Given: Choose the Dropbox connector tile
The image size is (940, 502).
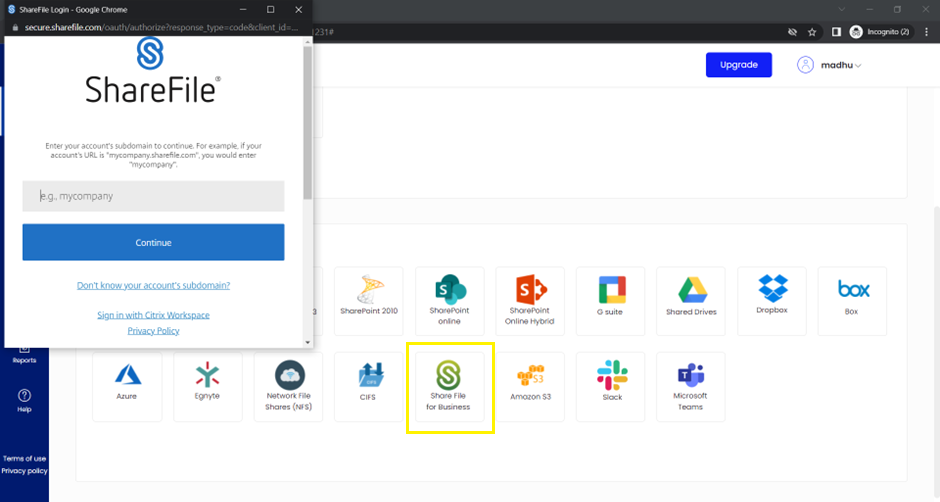Looking at the screenshot, I should 771,301.
